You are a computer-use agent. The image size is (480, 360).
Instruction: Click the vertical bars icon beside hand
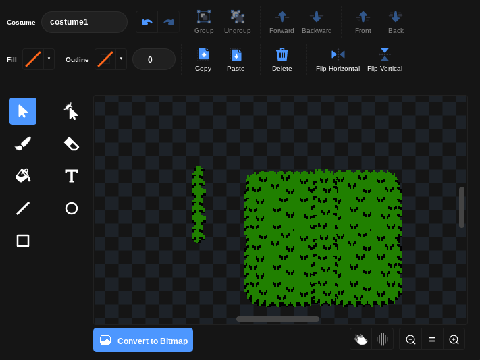[x=382, y=340]
